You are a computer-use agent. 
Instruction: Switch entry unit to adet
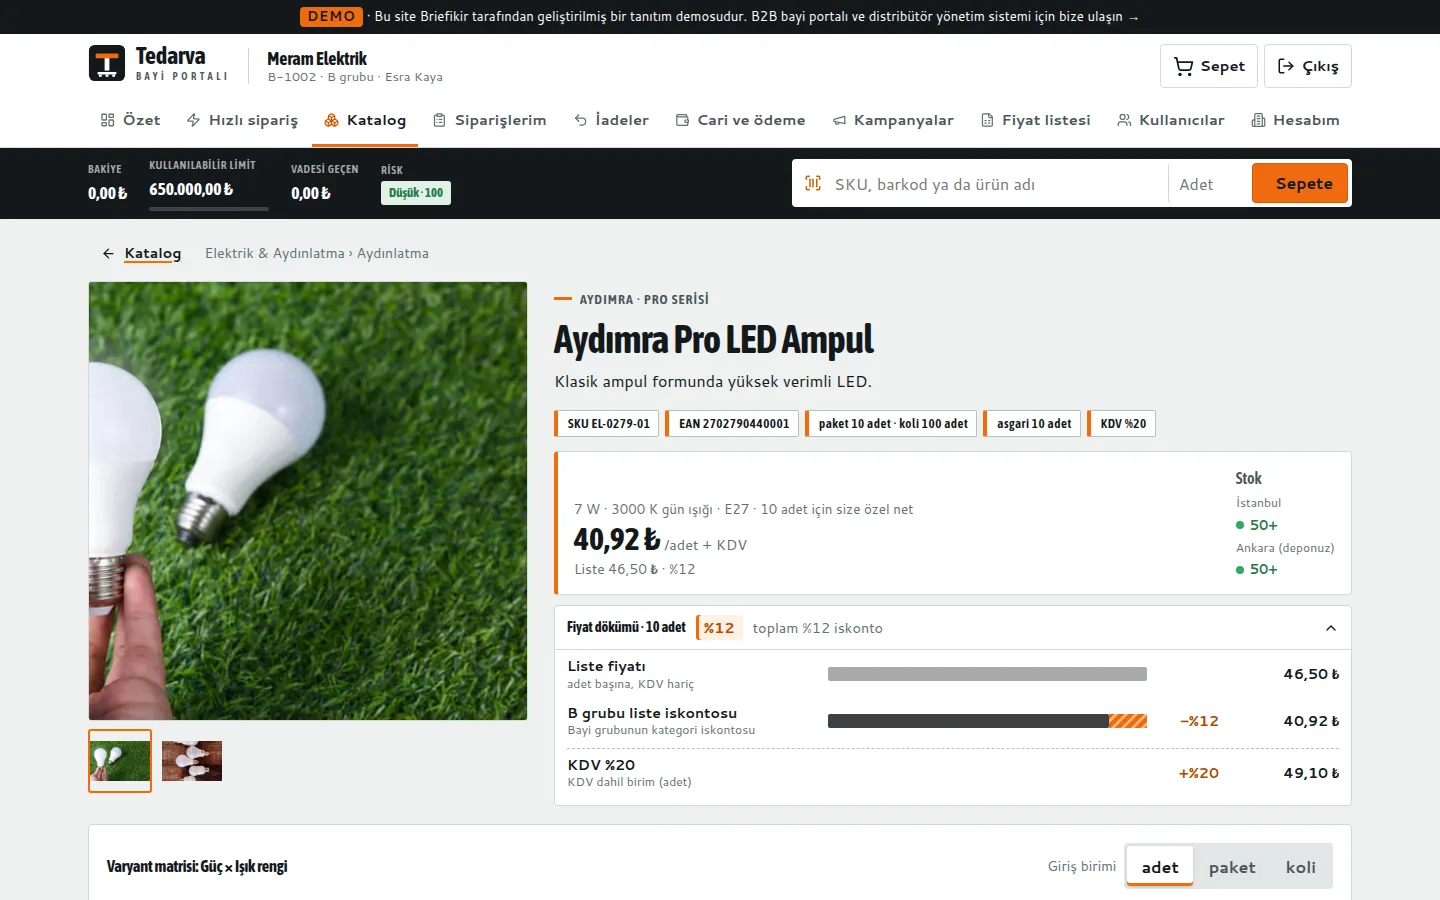pos(1160,867)
